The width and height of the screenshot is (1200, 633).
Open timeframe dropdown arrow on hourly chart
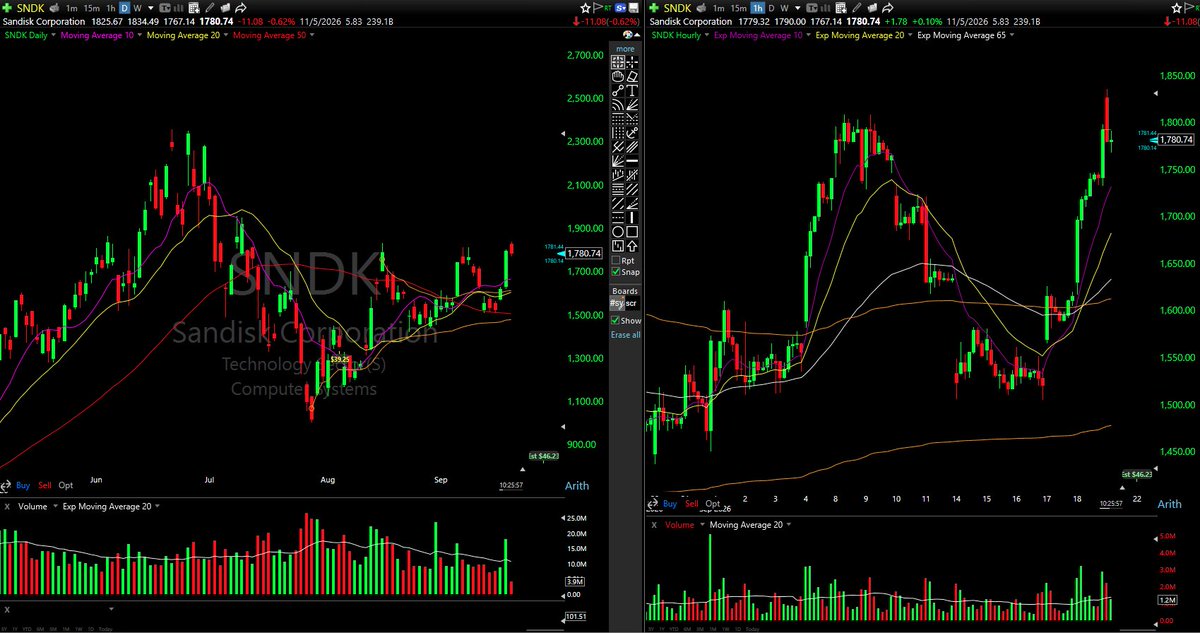tap(797, 8)
